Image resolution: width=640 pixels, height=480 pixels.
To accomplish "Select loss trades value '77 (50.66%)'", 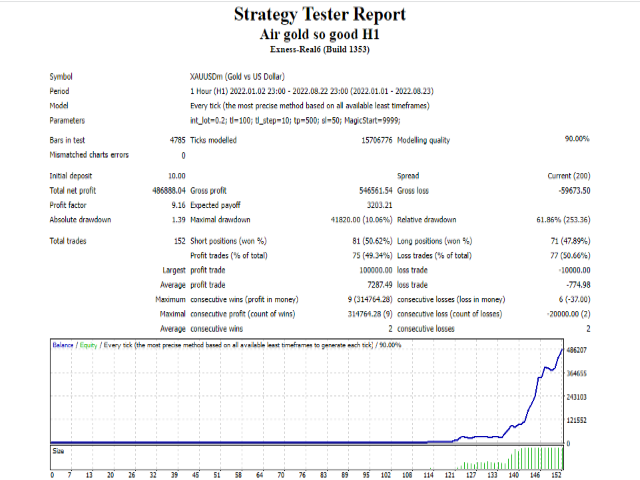I will point(570,256).
